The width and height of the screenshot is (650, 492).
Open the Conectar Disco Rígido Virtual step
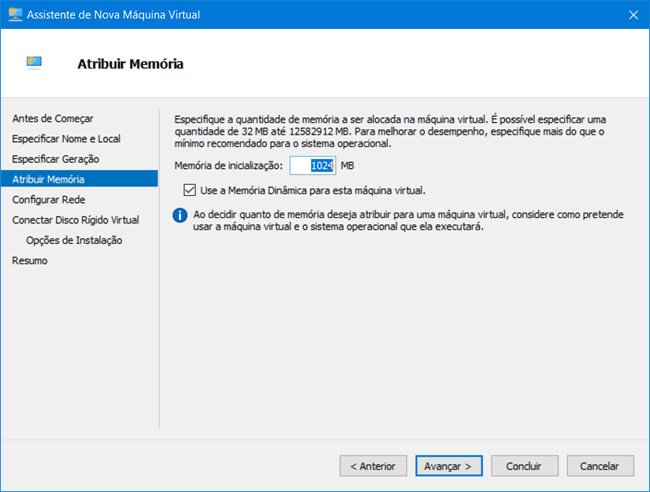[75, 220]
